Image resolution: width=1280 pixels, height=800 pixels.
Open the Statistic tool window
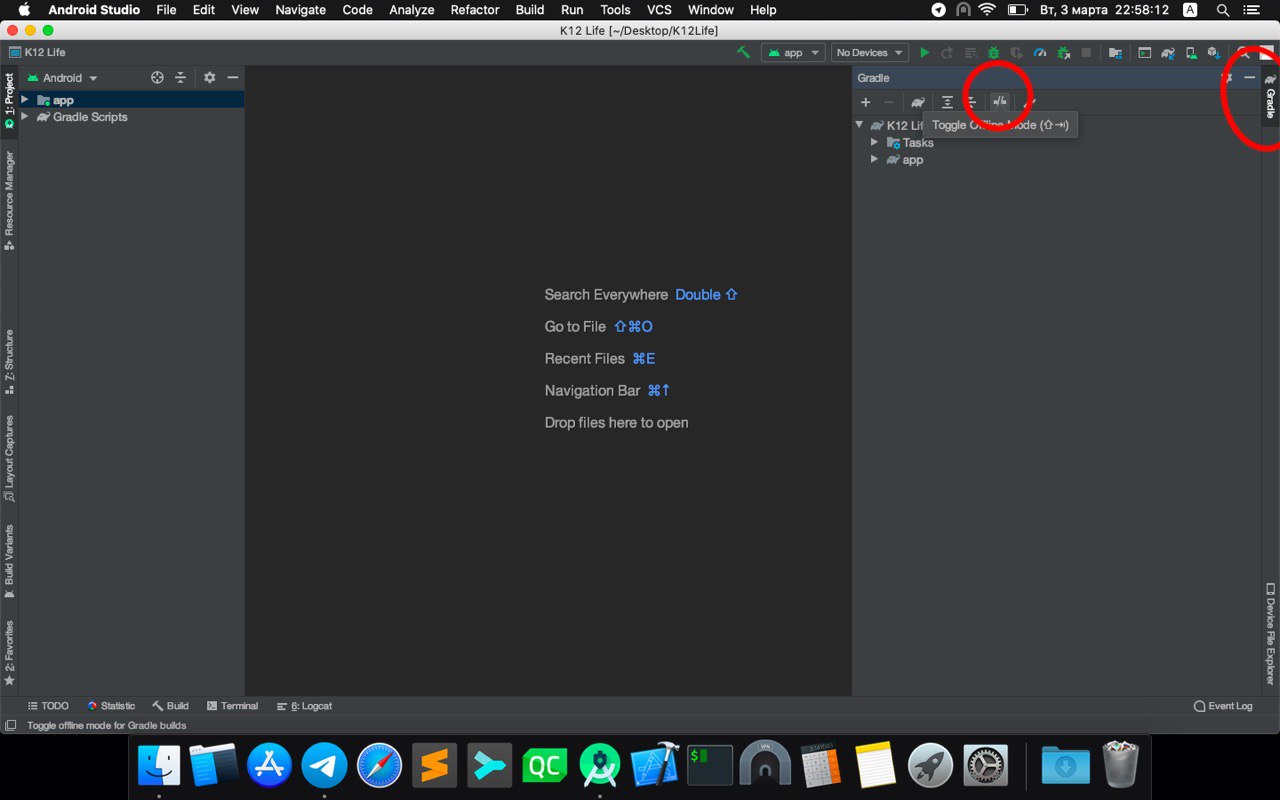click(x=111, y=706)
